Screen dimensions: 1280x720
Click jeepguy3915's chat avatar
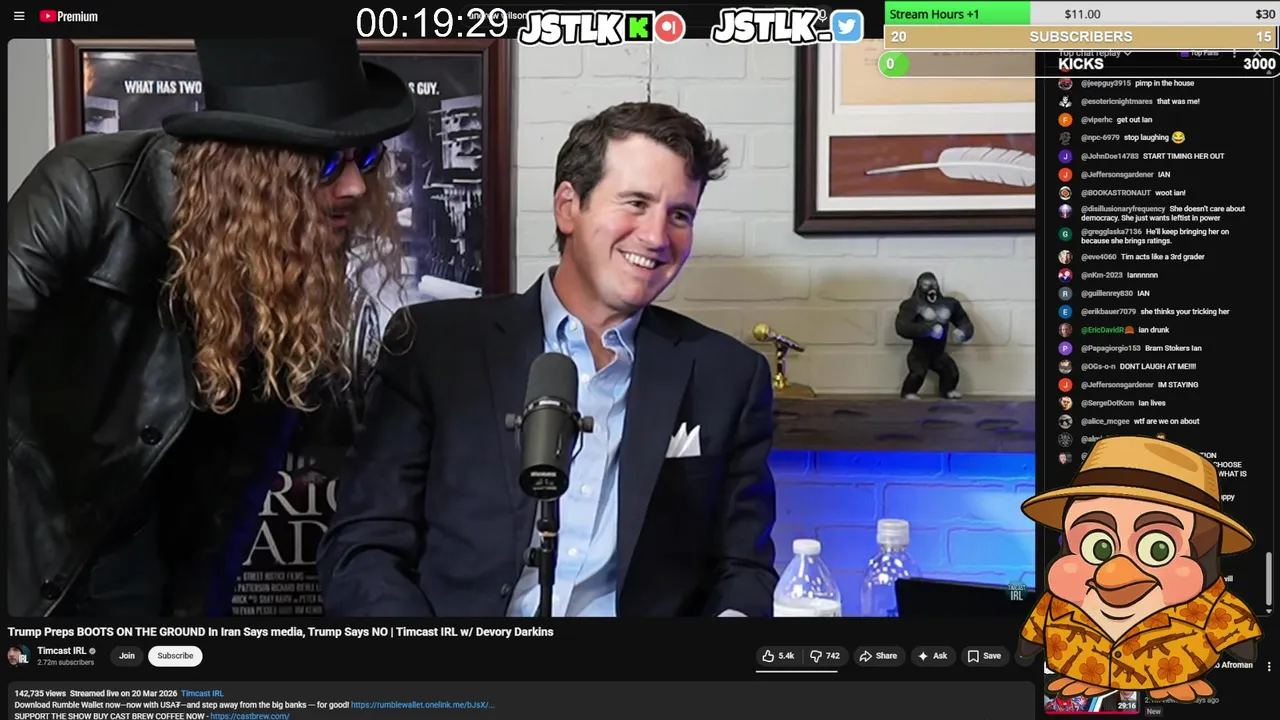point(1065,83)
